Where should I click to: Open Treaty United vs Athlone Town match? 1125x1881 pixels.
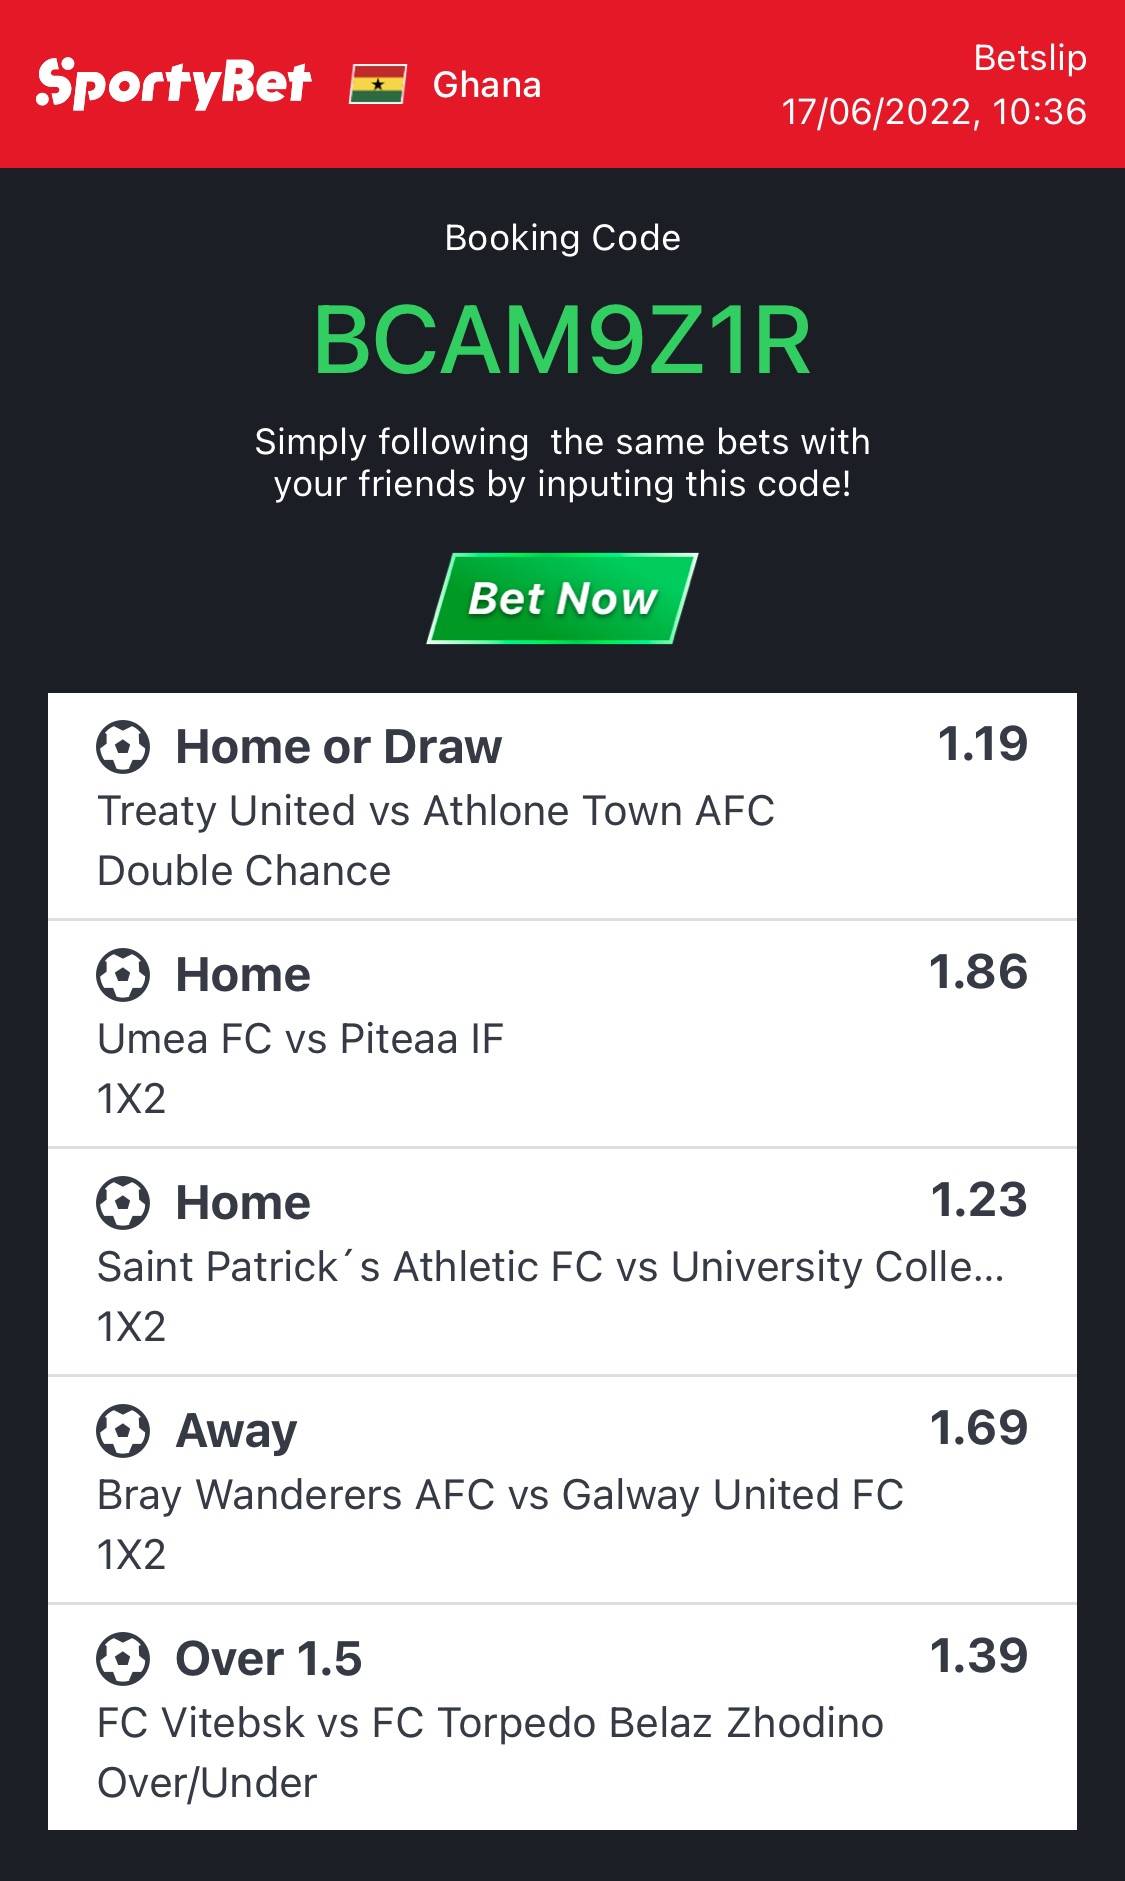436,811
